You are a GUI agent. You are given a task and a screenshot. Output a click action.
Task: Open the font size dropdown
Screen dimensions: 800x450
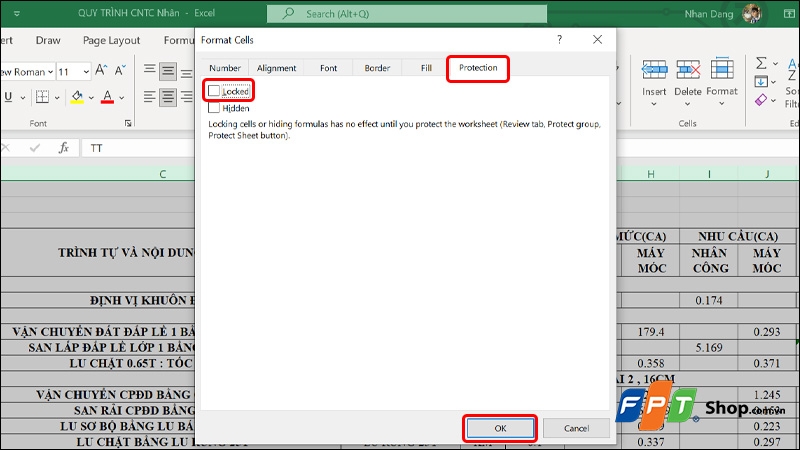point(86,72)
